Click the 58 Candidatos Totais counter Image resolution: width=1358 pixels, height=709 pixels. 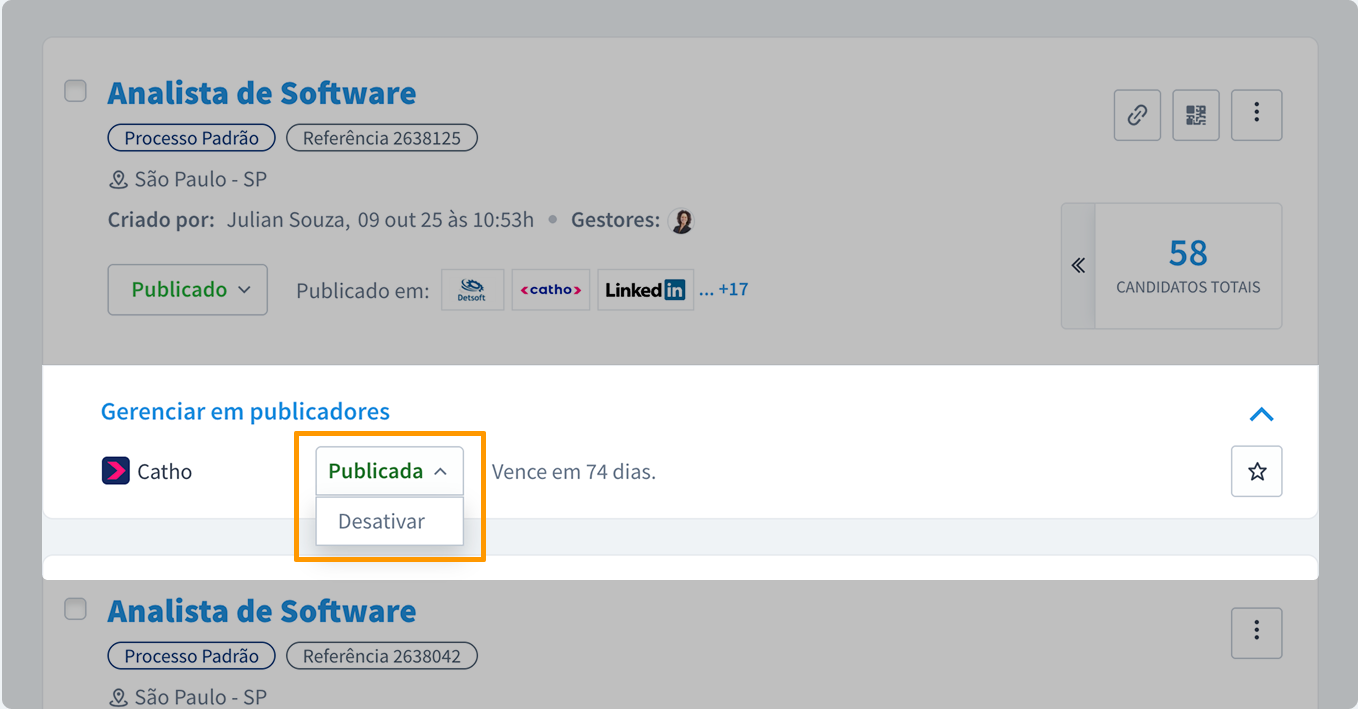1188,266
